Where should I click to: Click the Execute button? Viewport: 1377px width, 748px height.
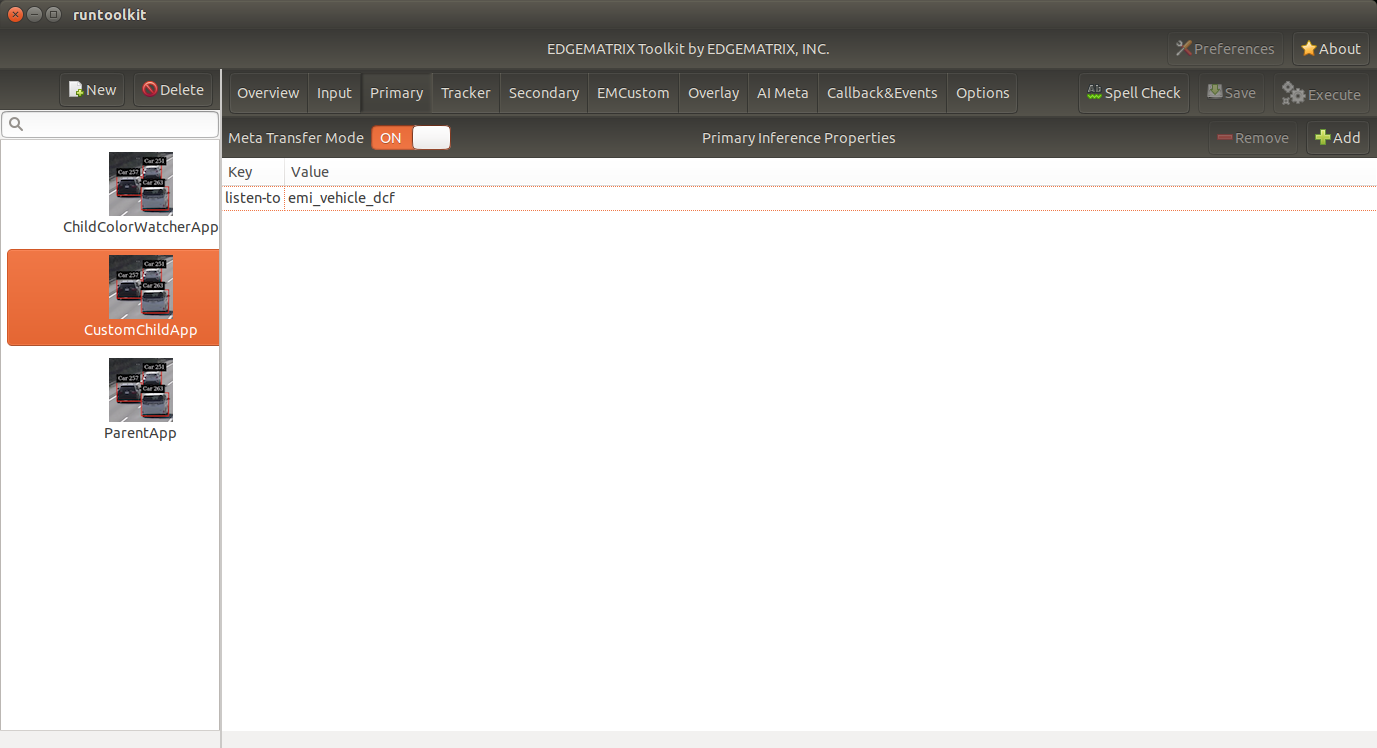[x=1321, y=94]
